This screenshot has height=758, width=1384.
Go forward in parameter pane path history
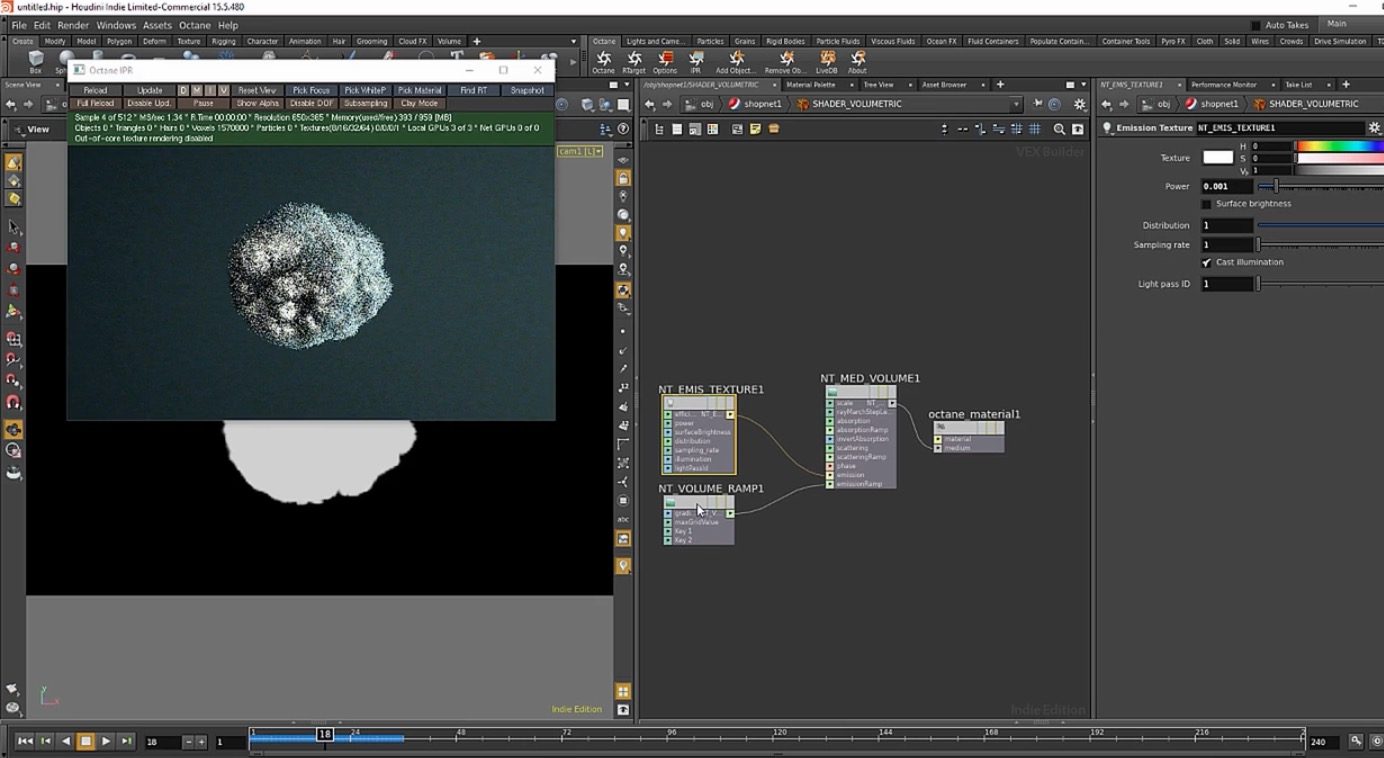[1124, 104]
